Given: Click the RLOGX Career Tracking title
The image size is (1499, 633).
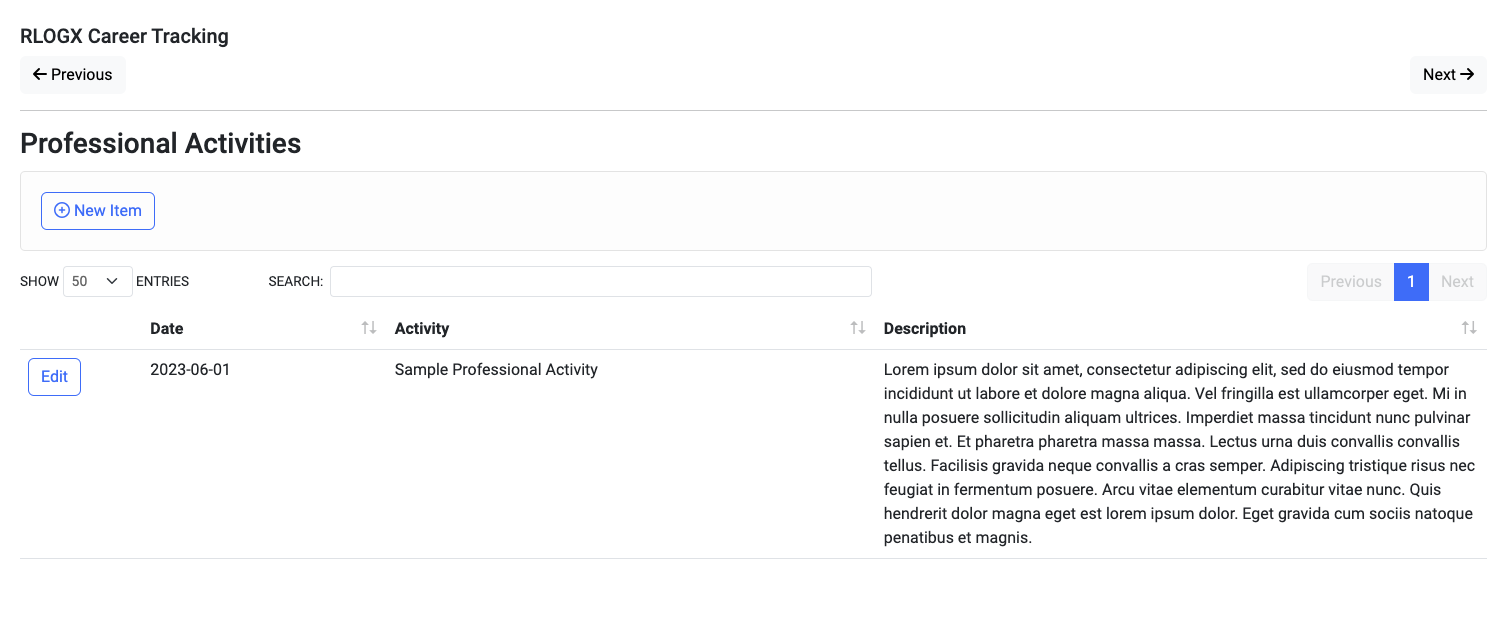Looking at the screenshot, I should 124,37.
